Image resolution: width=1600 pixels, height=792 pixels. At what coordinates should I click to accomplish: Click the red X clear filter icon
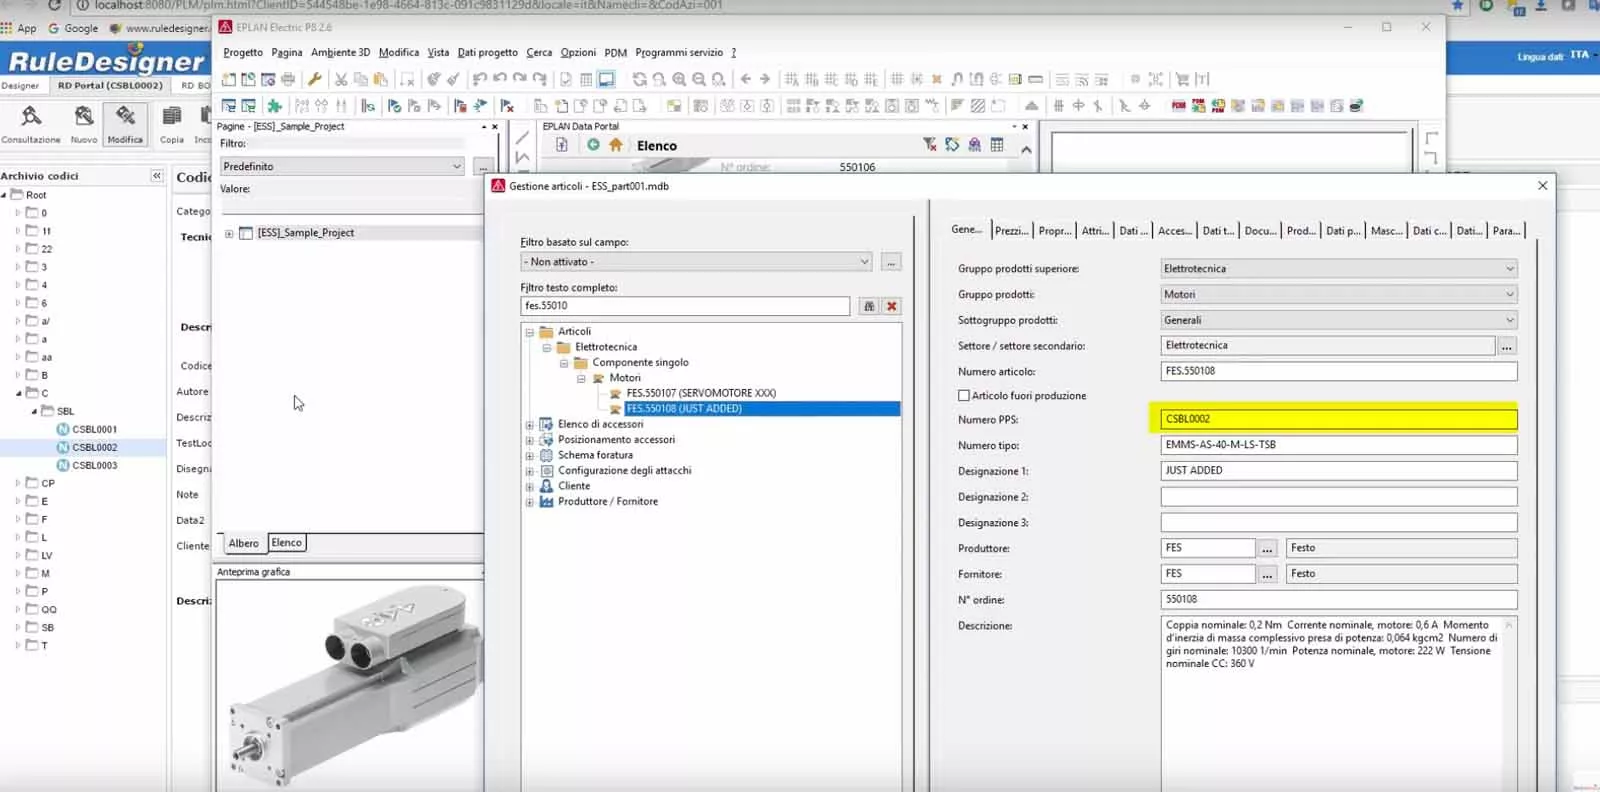892,306
